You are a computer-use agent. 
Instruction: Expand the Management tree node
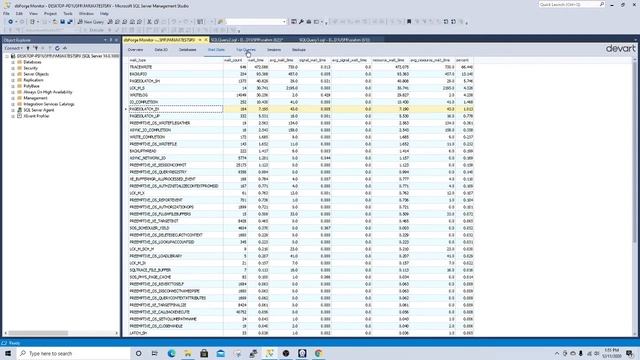(x=13, y=98)
